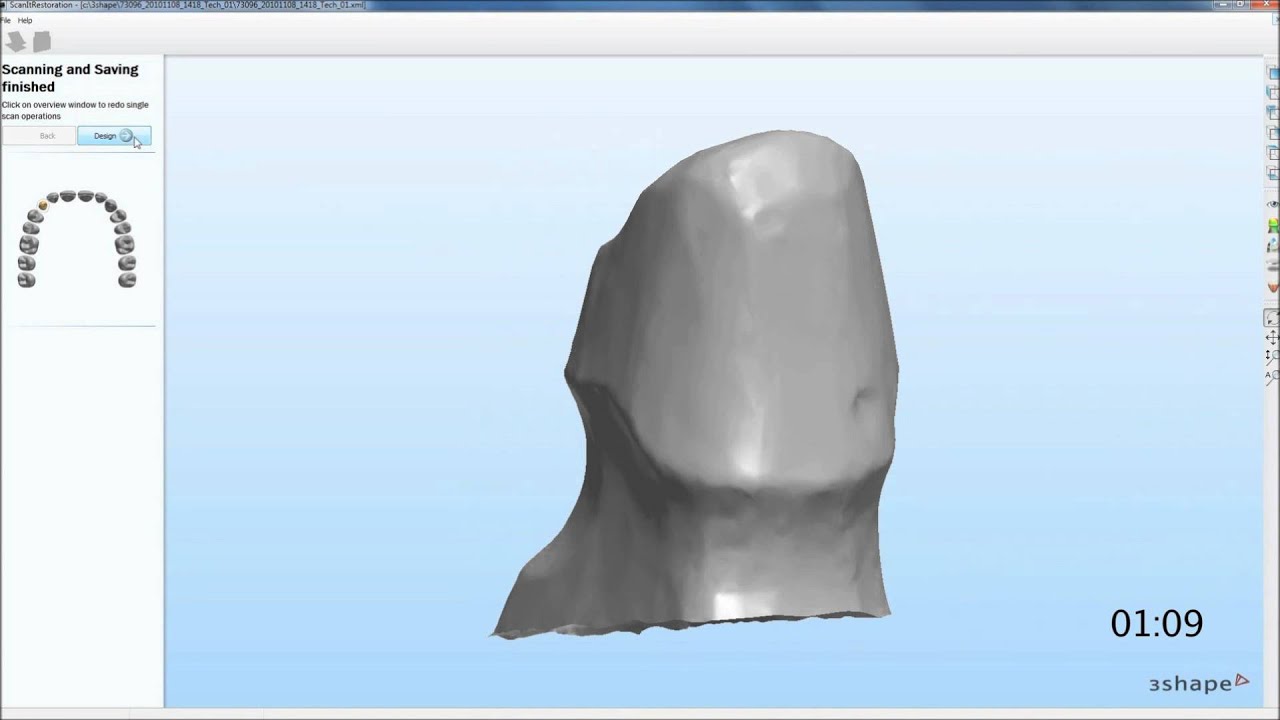1280x720 pixels.
Task: Select the pan (four-arrow) tool in right toolbar
Action: (x=1272, y=337)
